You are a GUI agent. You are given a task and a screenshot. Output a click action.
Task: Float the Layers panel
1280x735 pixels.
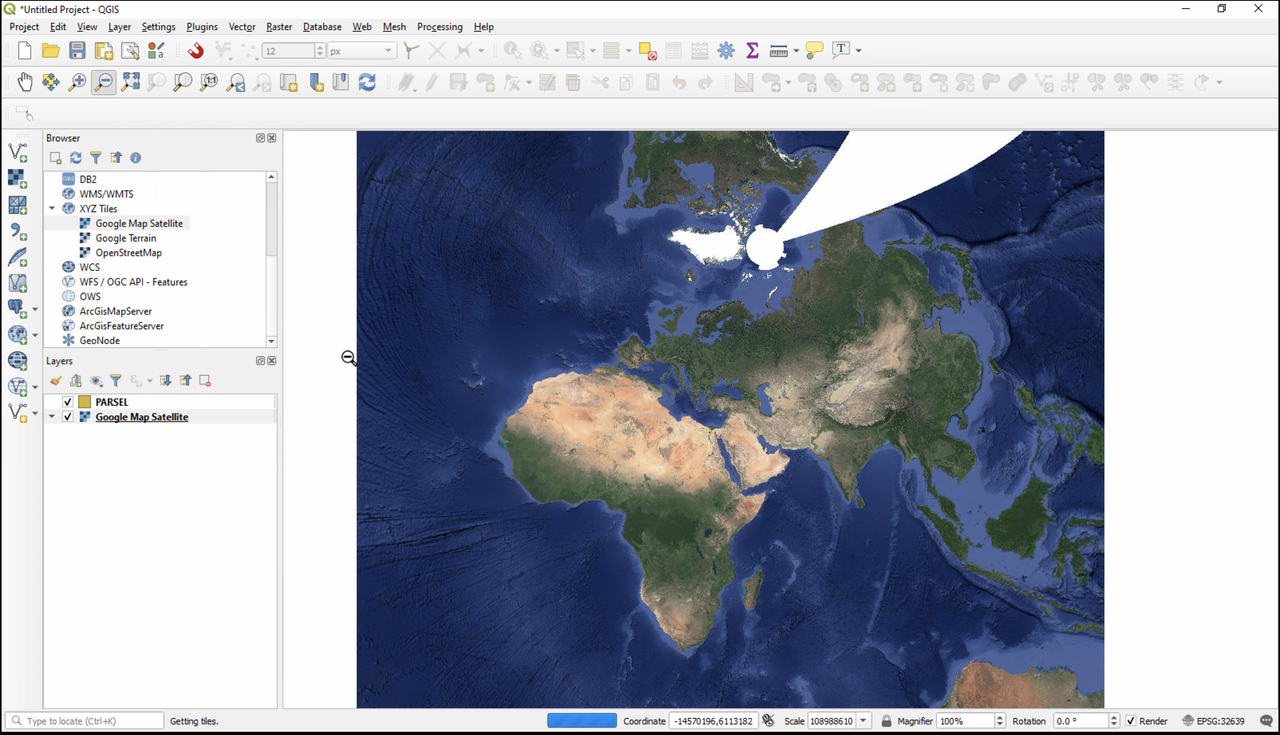260,361
